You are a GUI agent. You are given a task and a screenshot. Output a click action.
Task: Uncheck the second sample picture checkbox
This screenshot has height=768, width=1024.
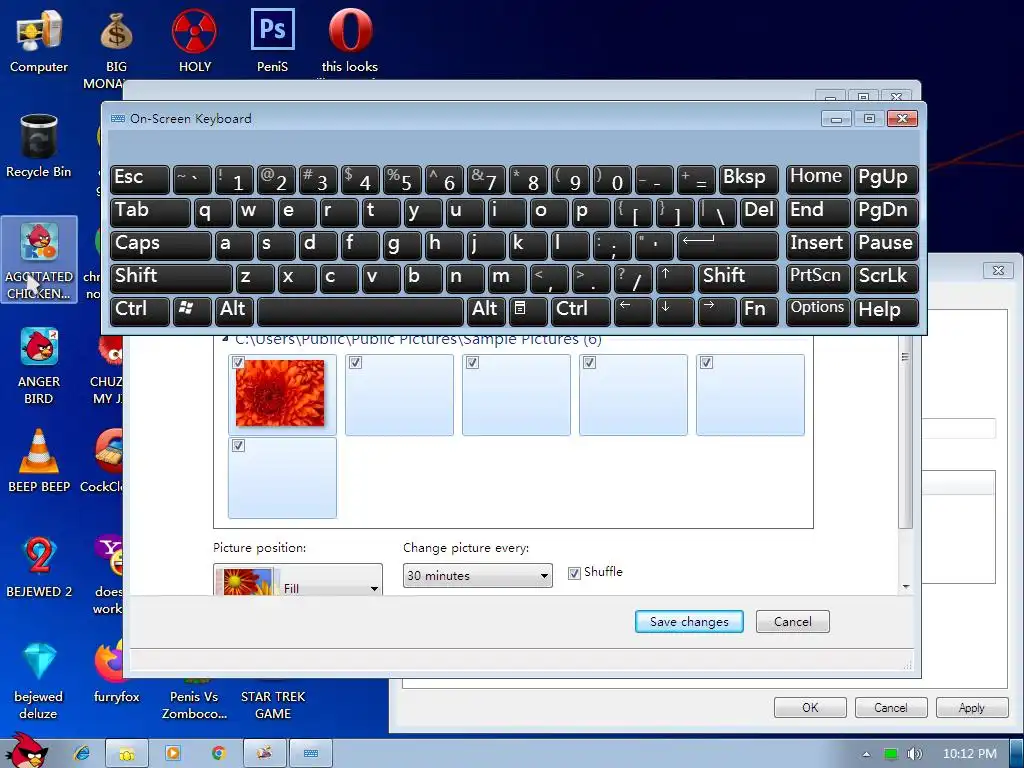click(x=355, y=362)
